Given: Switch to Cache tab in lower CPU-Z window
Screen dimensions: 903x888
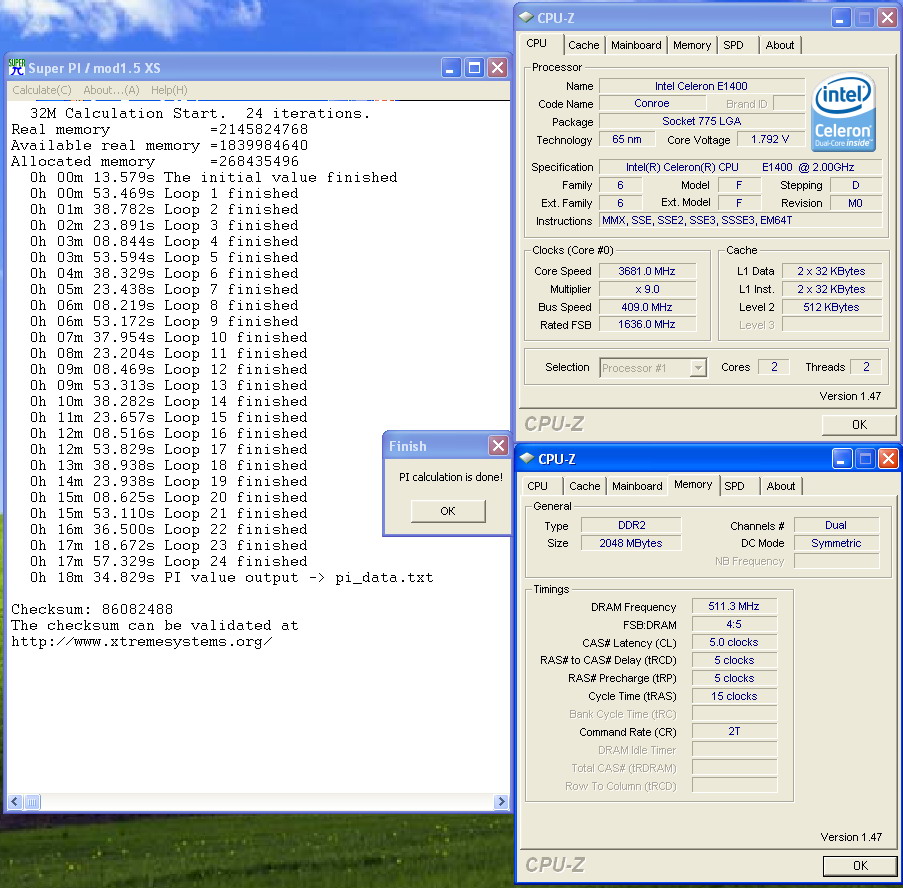Looking at the screenshot, I should pyautogui.click(x=585, y=486).
